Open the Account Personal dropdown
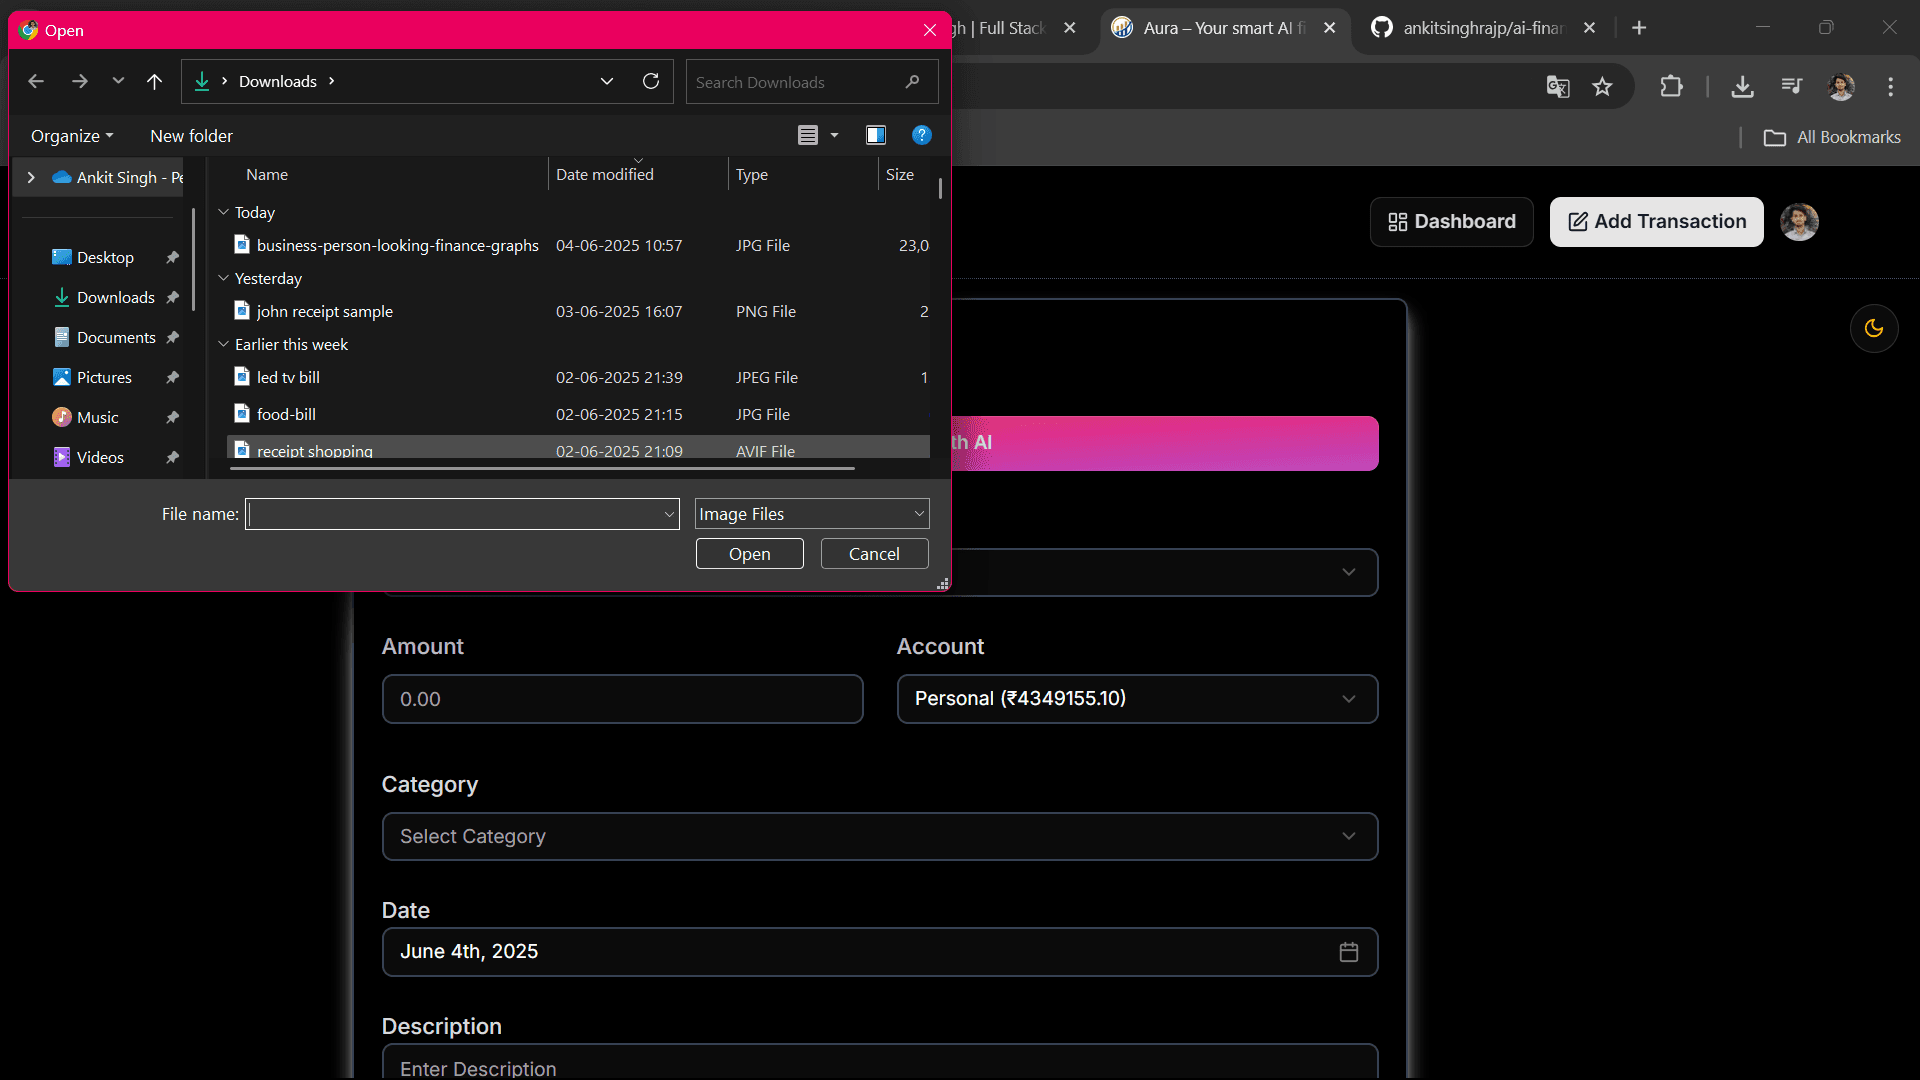Viewport: 1920px width, 1080px height. [x=1137, y=699]
